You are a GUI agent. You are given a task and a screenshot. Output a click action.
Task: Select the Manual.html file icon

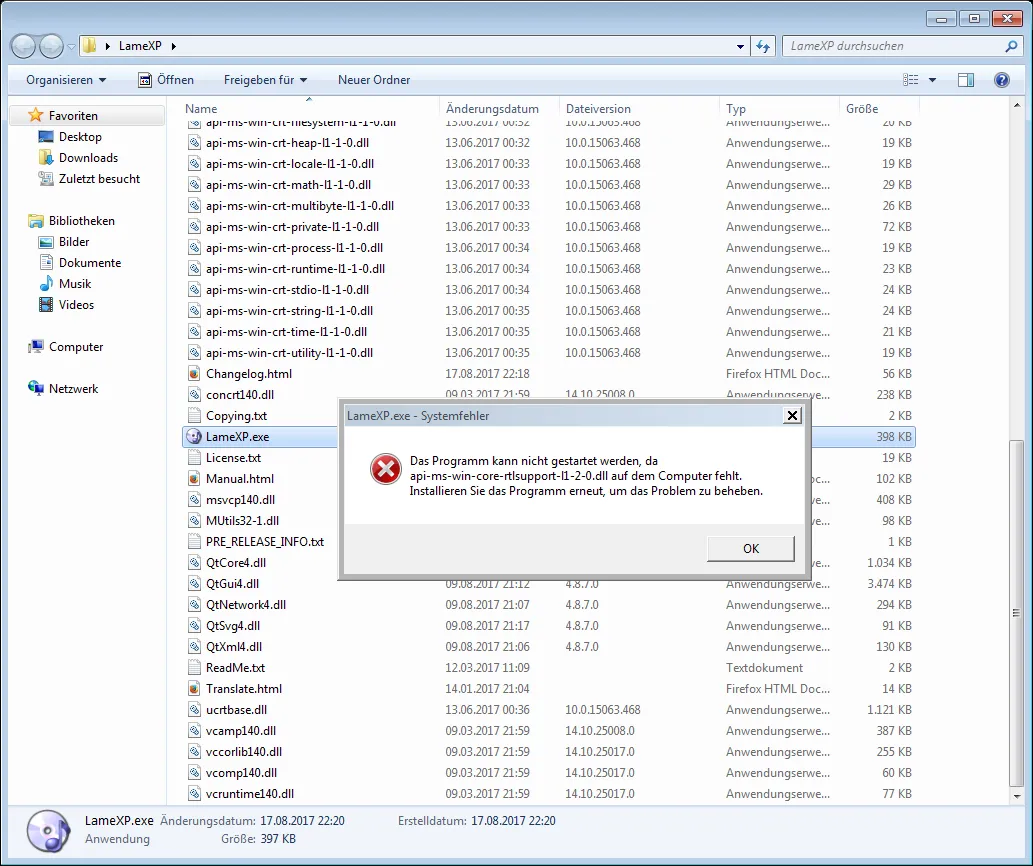tap(194, 479)
